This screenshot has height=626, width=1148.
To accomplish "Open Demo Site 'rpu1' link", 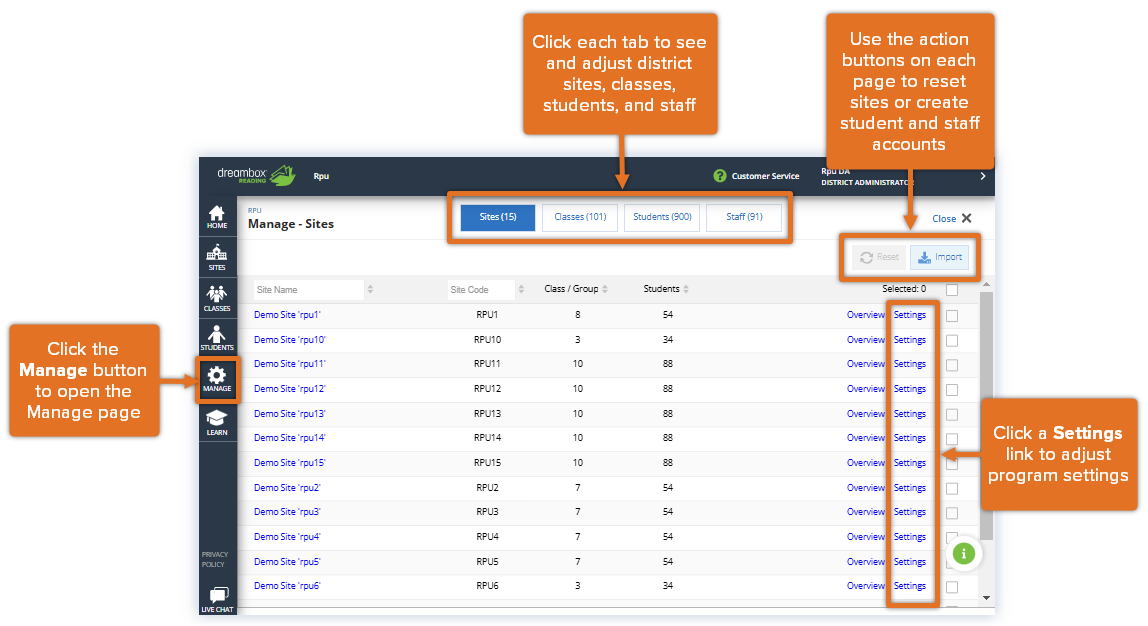I will click(x=287, y=315).
